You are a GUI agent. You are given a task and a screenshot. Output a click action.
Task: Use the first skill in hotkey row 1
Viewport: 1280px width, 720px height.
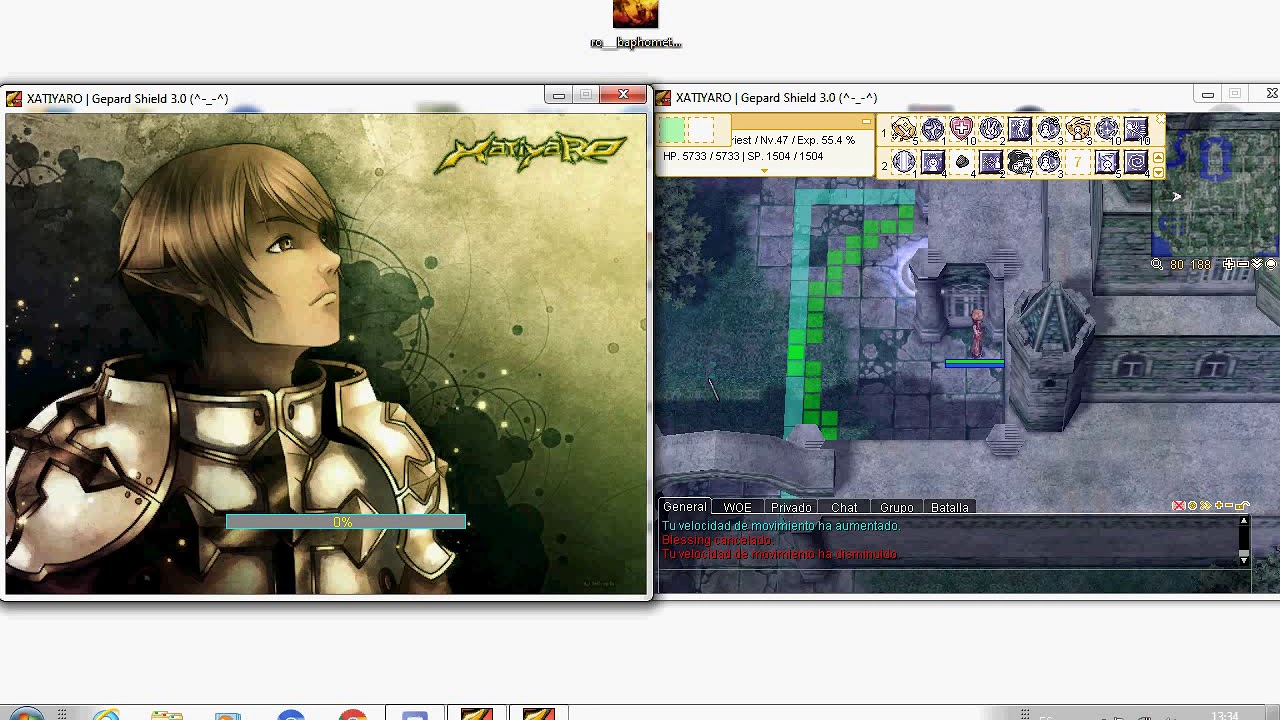click(x=904, y=129)
